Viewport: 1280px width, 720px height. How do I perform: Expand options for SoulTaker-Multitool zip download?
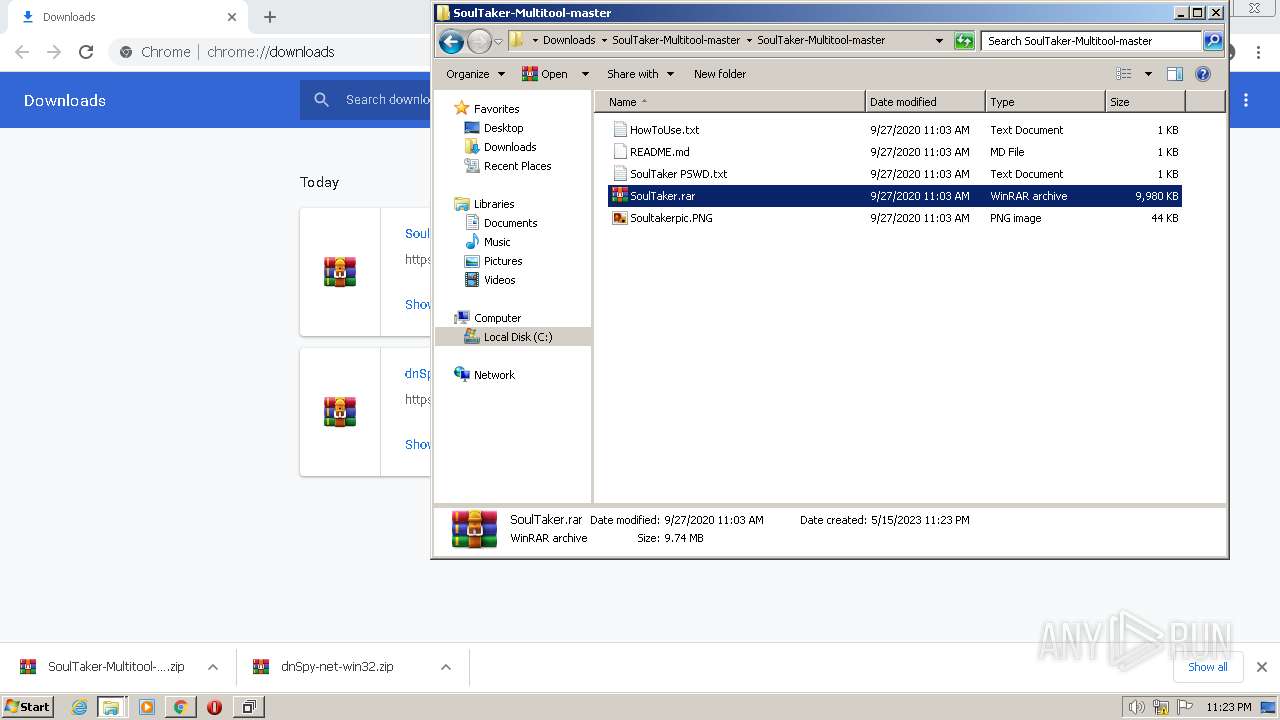click(x=213, y=667)
